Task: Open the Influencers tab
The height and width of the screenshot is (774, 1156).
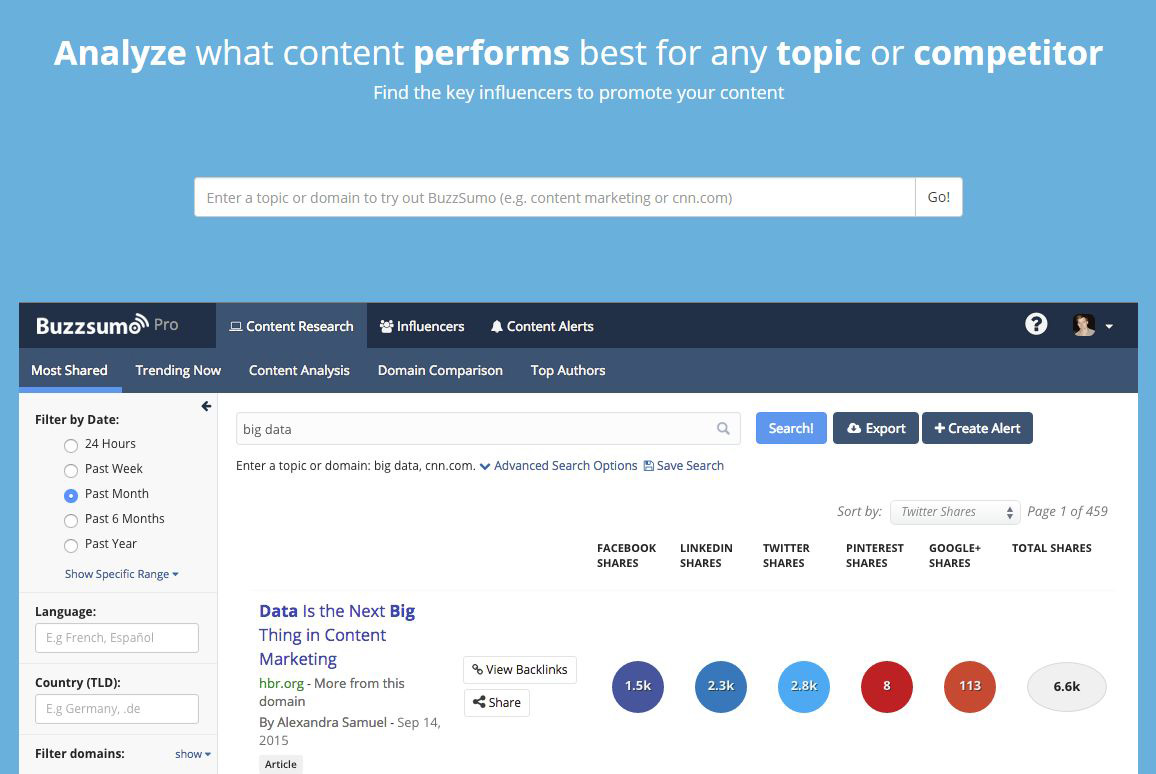Action: [422, 326]
